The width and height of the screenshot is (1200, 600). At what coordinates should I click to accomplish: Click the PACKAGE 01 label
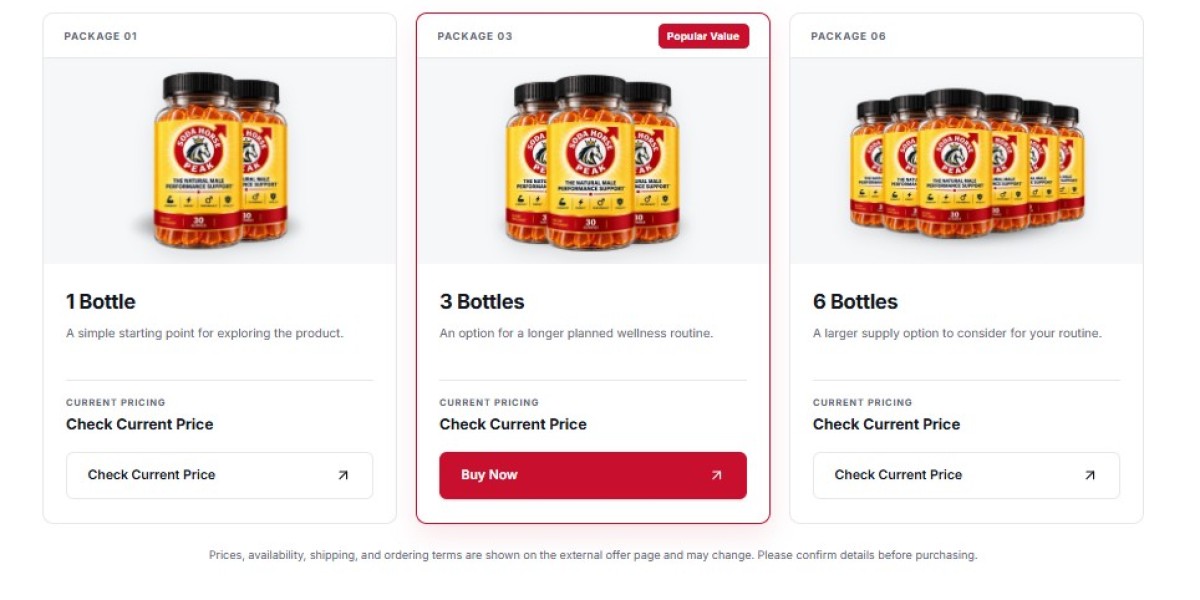click(101, 36)
